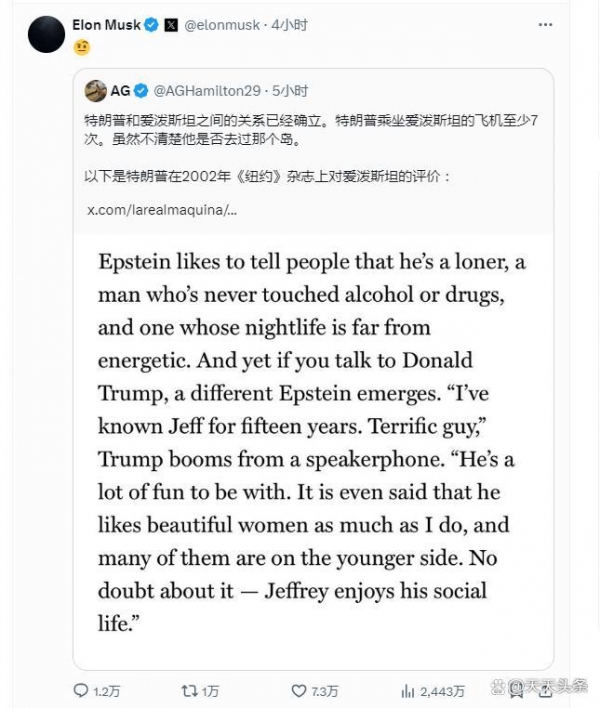Open the x.com/larealmaquina link
Viewport: 600px width, 708px height.
point(162,210)
